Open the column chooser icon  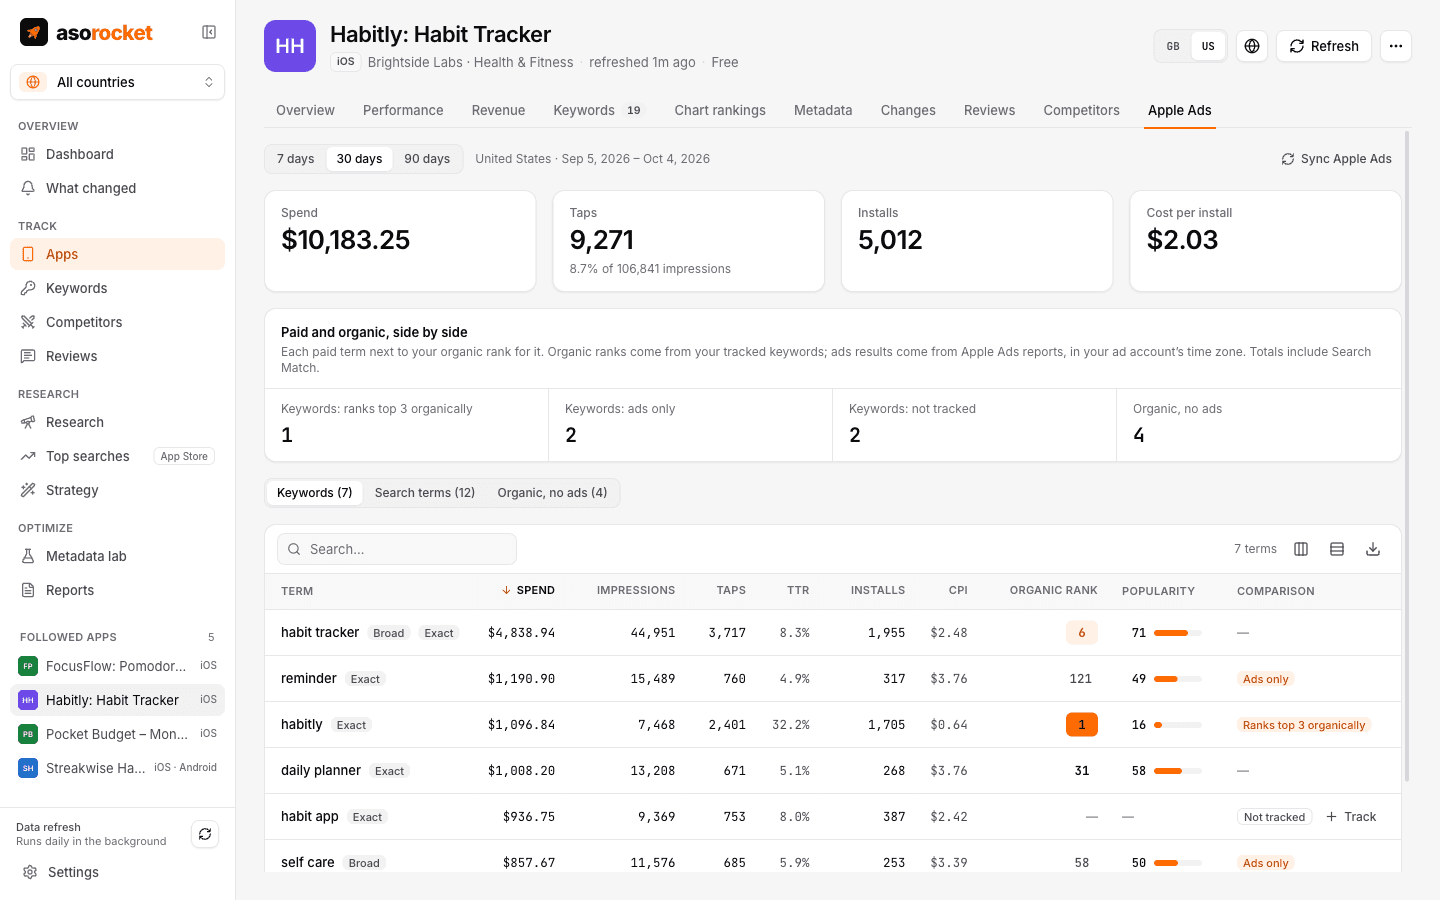point(1301,549)
